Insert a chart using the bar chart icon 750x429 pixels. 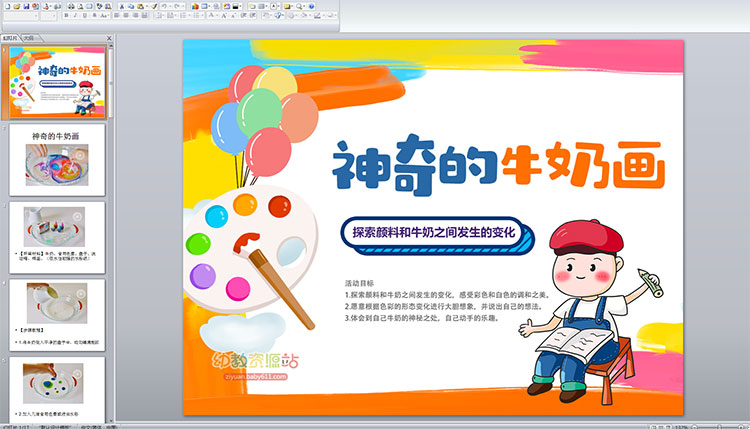195,6
